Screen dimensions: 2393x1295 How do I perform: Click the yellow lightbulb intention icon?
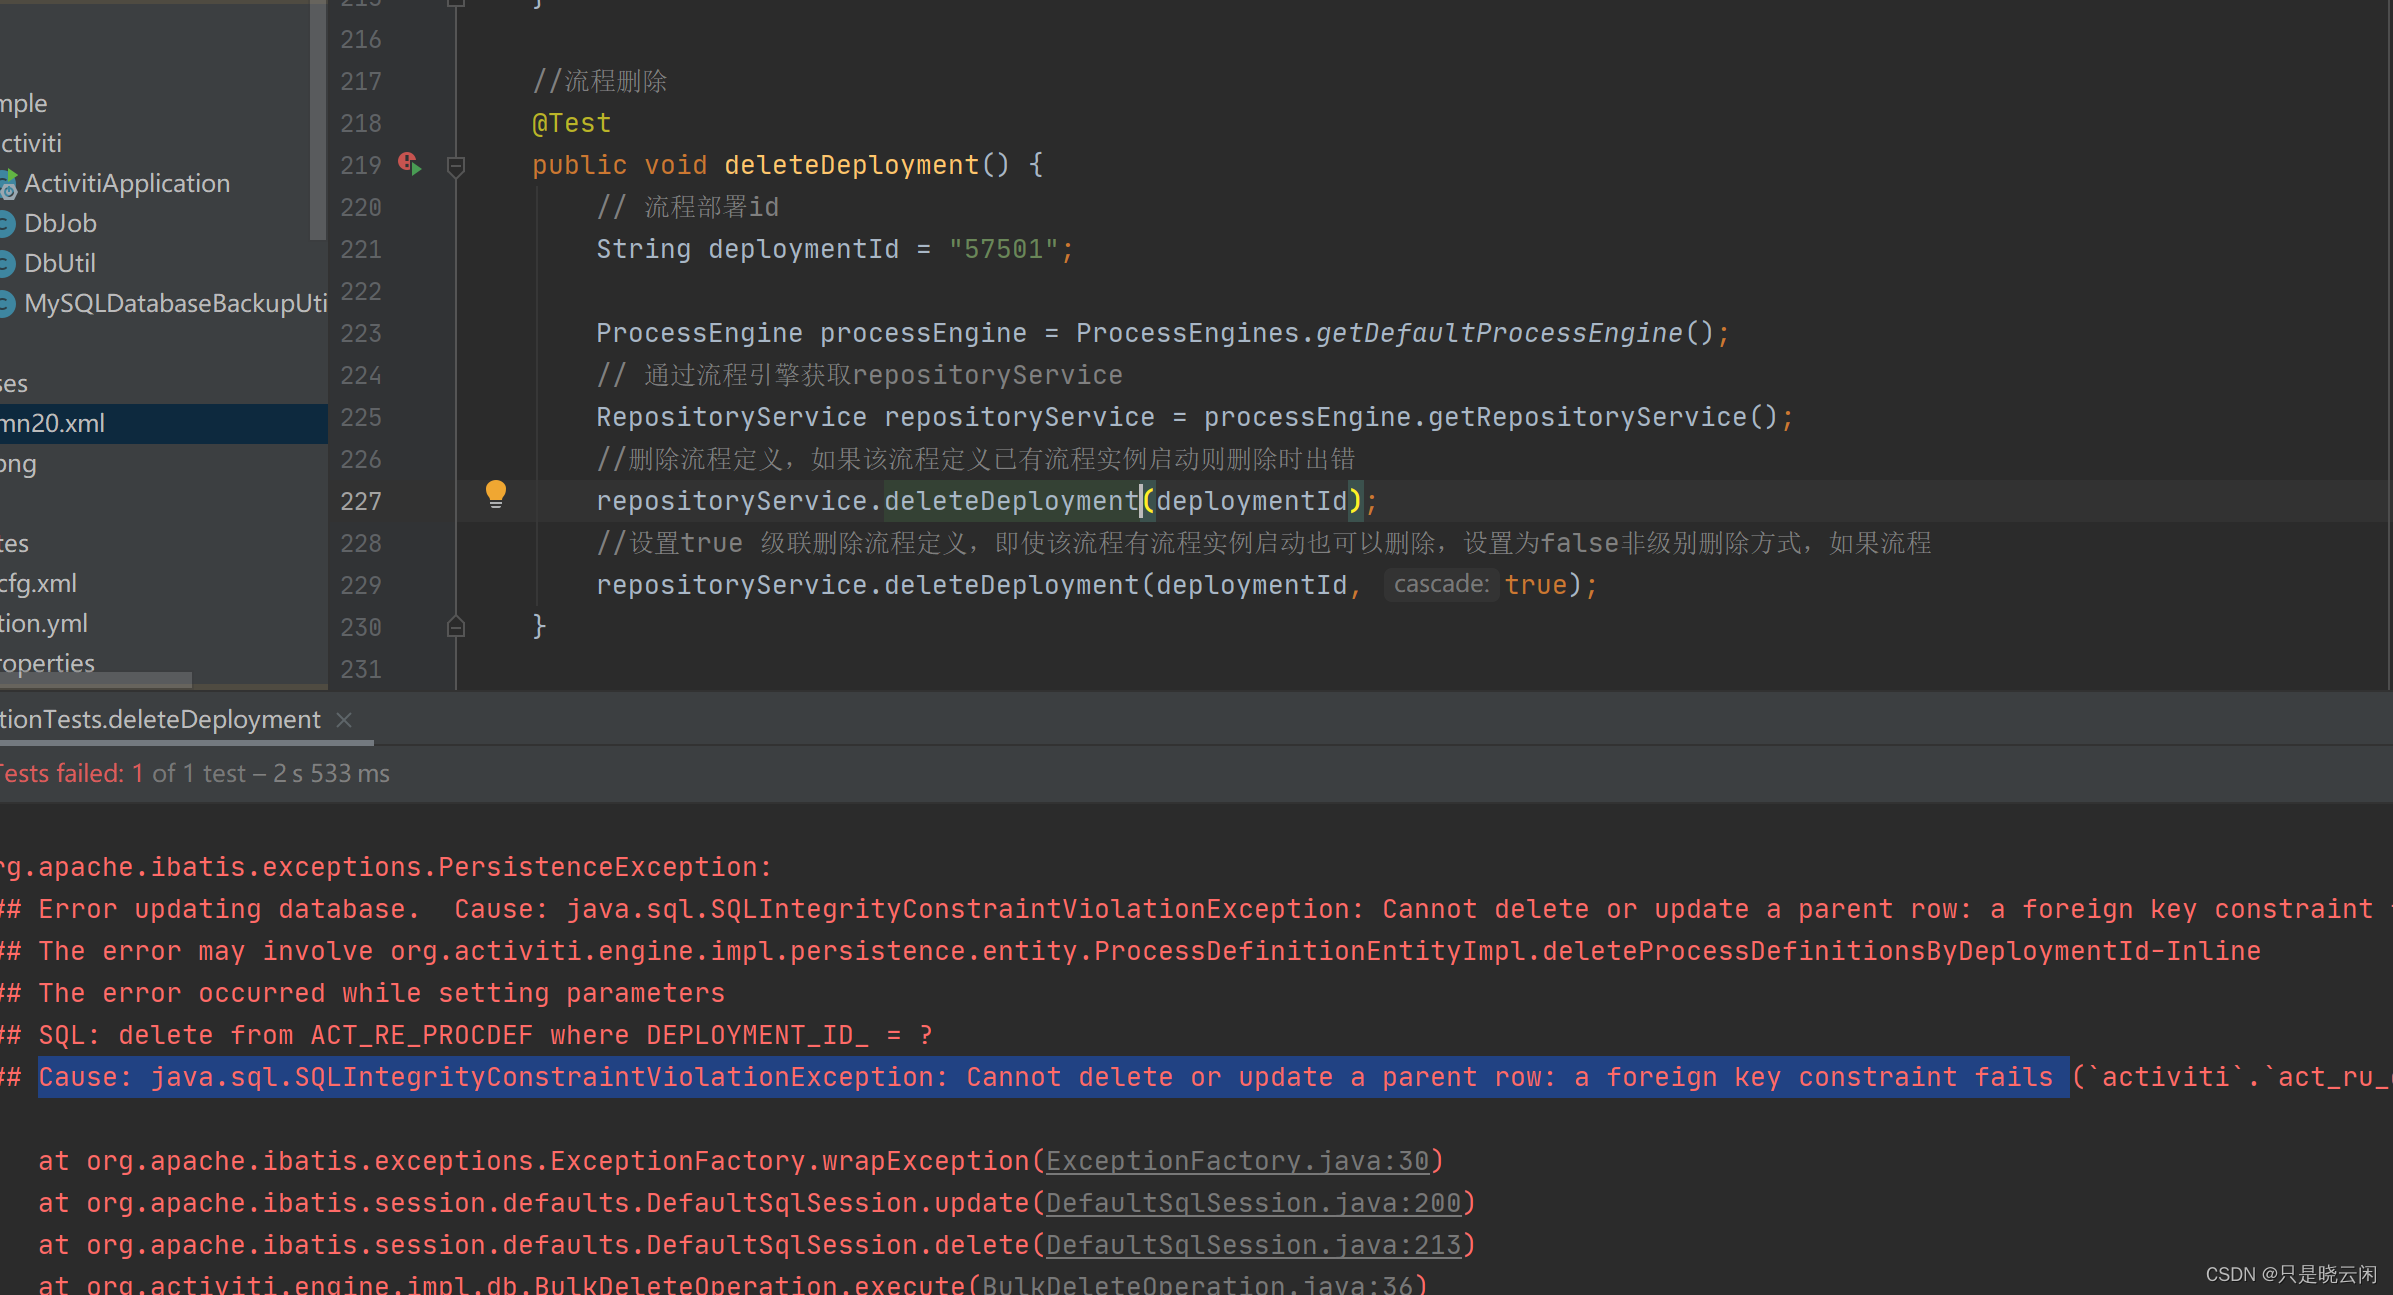(x=495, y=494)
